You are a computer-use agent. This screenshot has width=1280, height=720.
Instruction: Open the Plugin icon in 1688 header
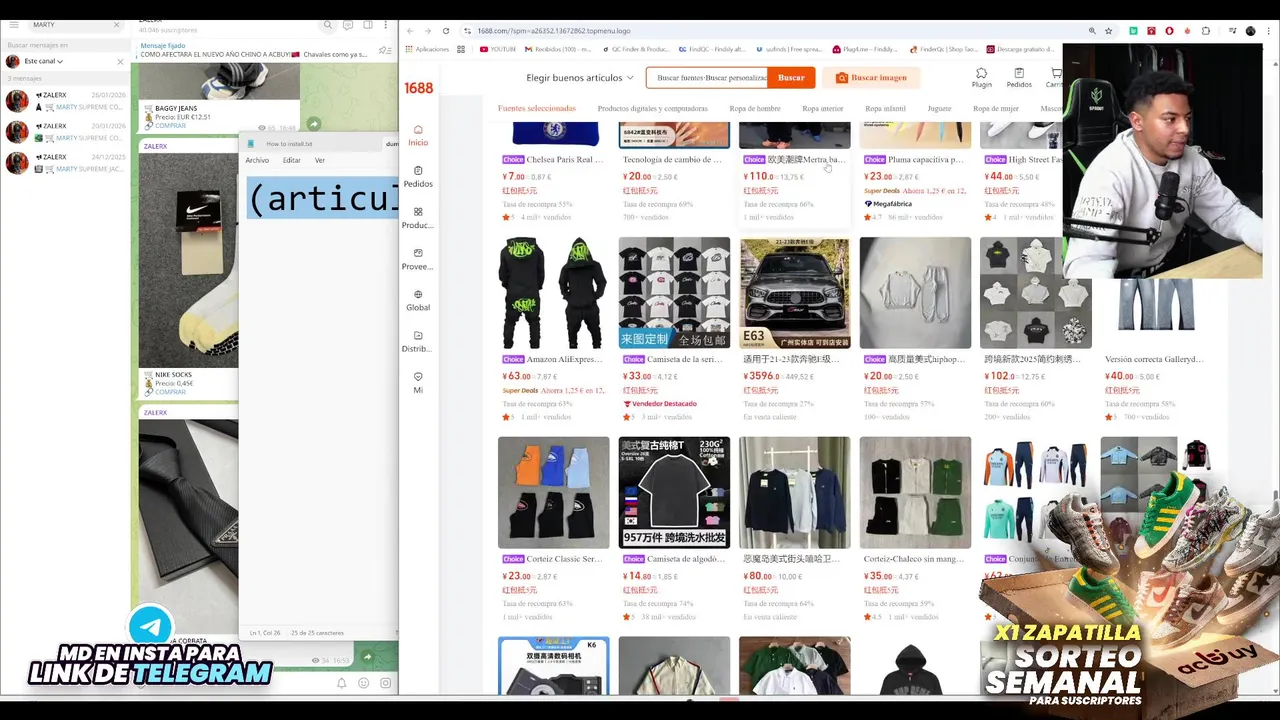tap(982, 78)
